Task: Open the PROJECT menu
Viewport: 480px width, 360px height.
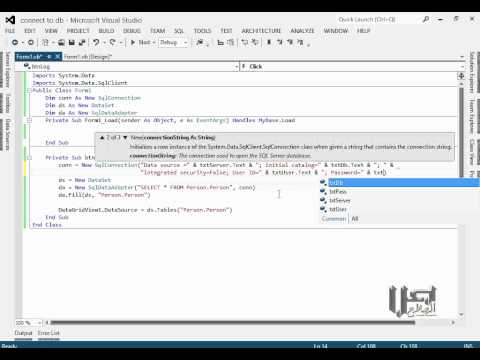Action: [x=78, y=31]
